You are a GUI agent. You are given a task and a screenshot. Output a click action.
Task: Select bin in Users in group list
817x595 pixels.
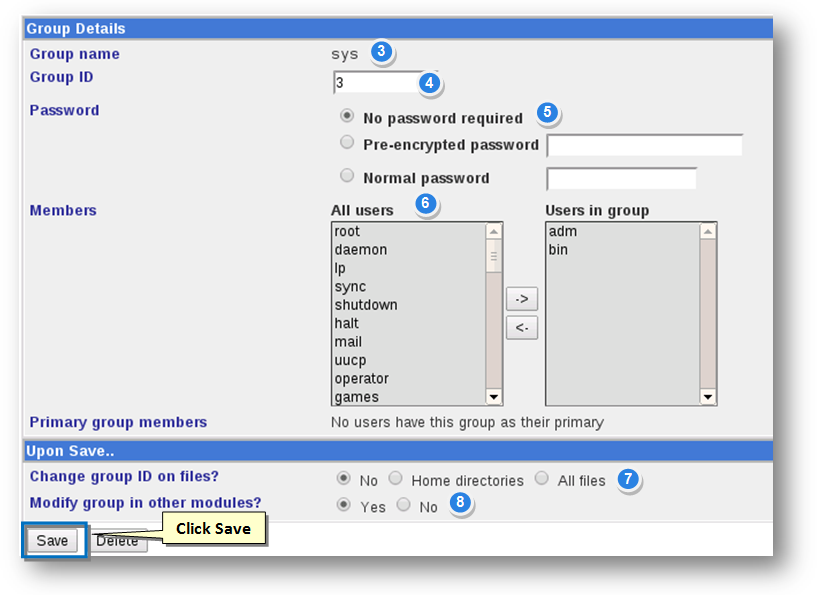pyautogui.click(x=558, y=250)
